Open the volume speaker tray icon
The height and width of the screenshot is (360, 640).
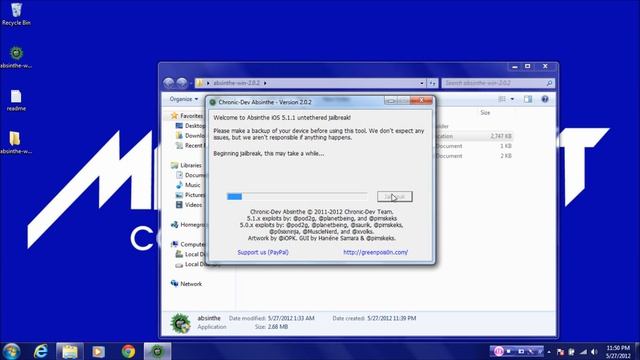[594, 352]
